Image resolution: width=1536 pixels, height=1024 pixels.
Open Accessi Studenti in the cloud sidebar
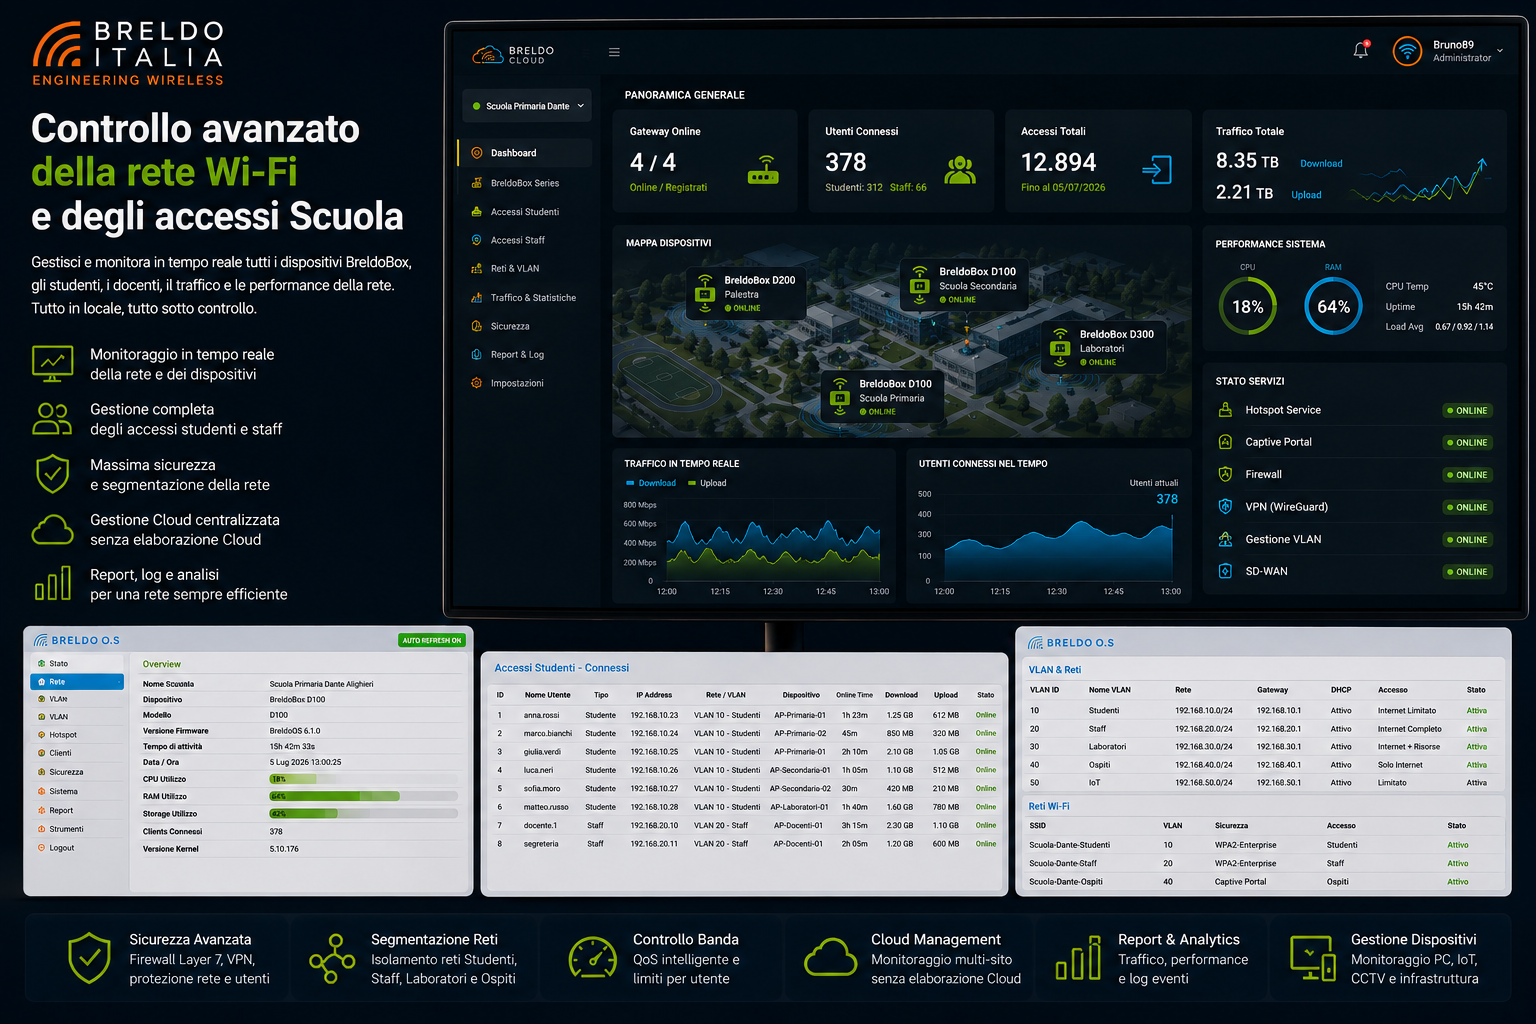[x=525, y=212]
